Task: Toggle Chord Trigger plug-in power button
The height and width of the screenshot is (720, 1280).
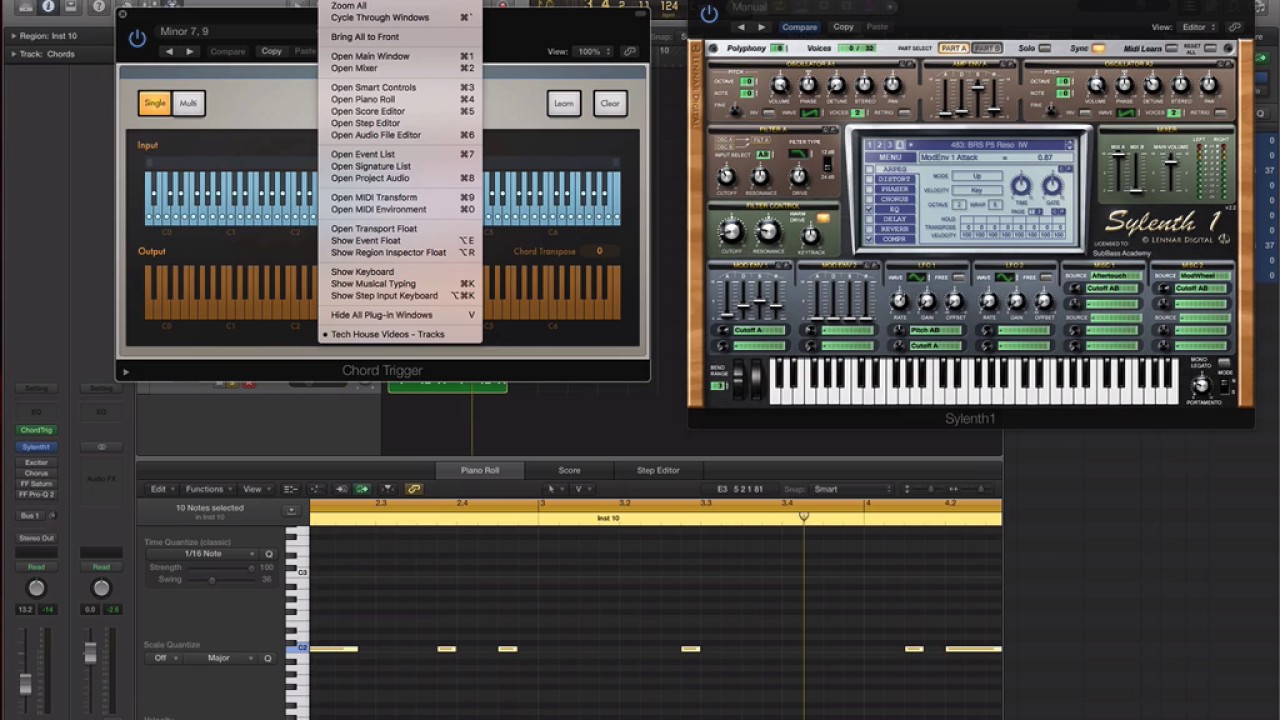Action: (138, 39)
